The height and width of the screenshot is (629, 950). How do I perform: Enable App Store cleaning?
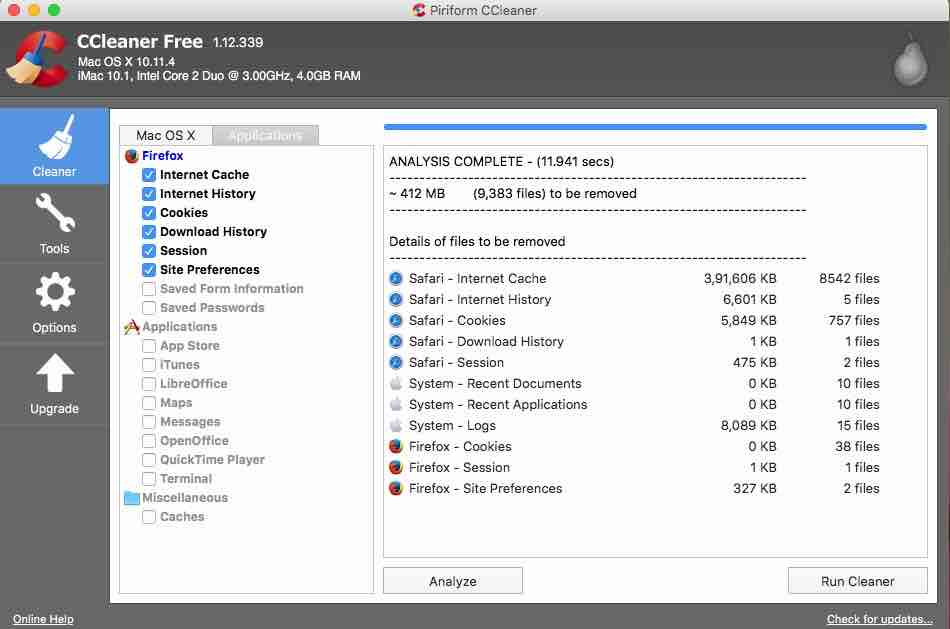point(148,346)
